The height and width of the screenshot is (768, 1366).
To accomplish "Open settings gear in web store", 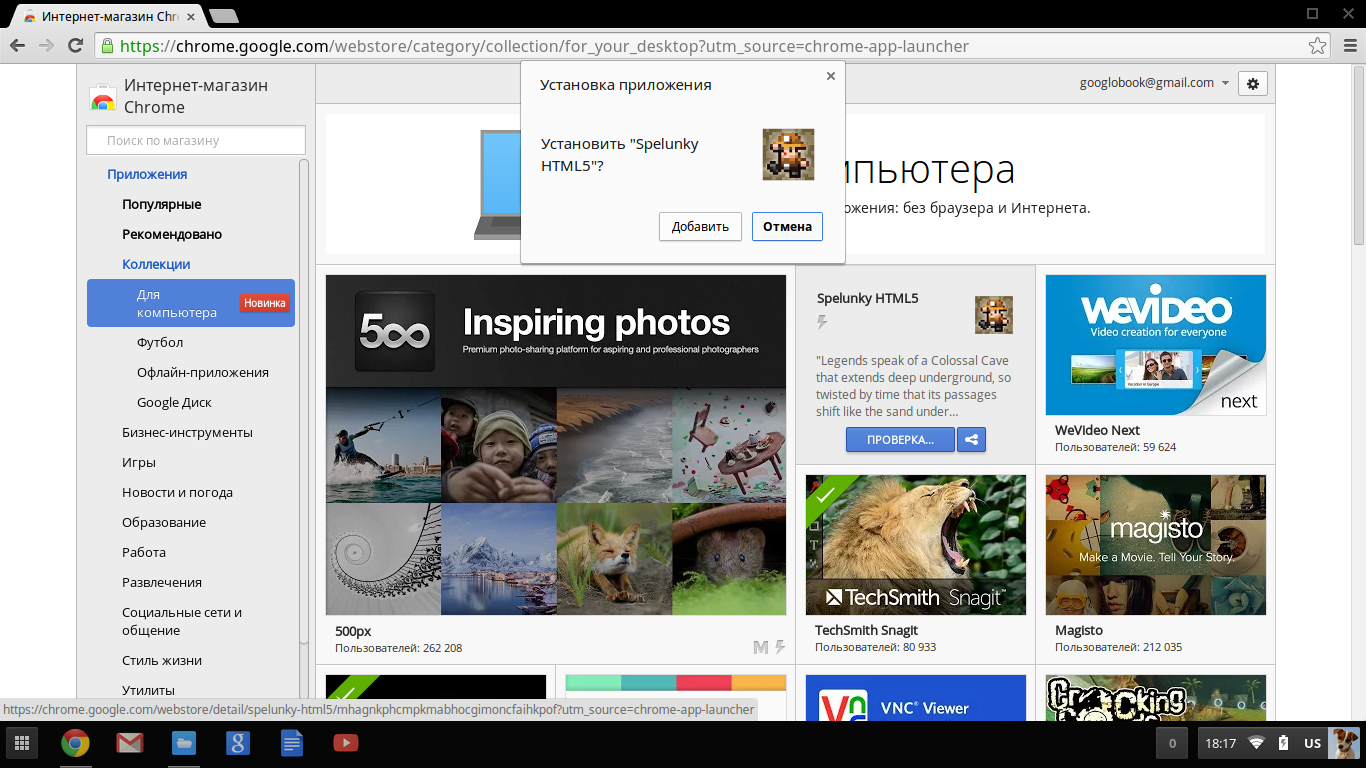I will (1253, 84).
